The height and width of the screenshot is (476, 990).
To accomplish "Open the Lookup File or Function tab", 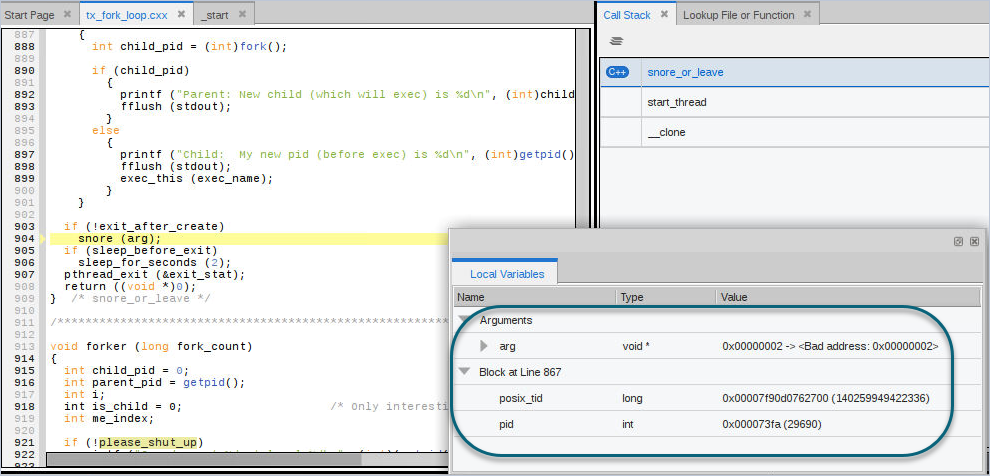I will (738, 15).
